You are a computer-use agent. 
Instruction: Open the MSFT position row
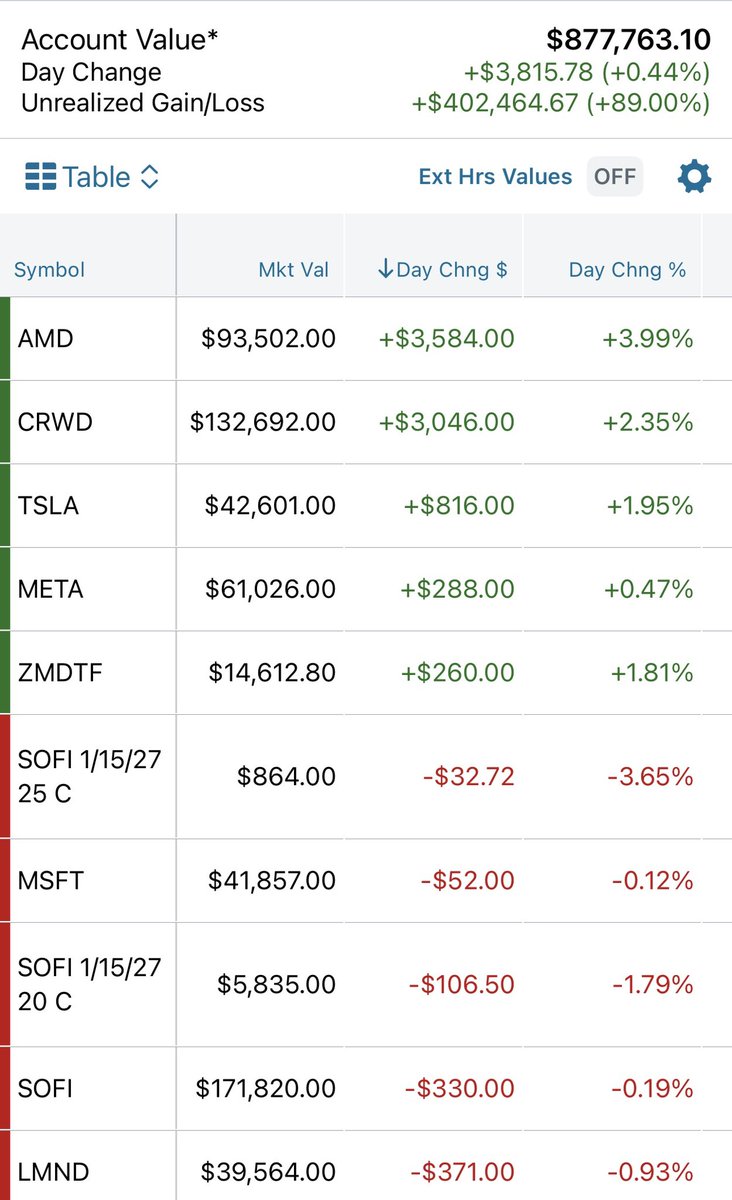pyautogui.click(x=366, y=881)
